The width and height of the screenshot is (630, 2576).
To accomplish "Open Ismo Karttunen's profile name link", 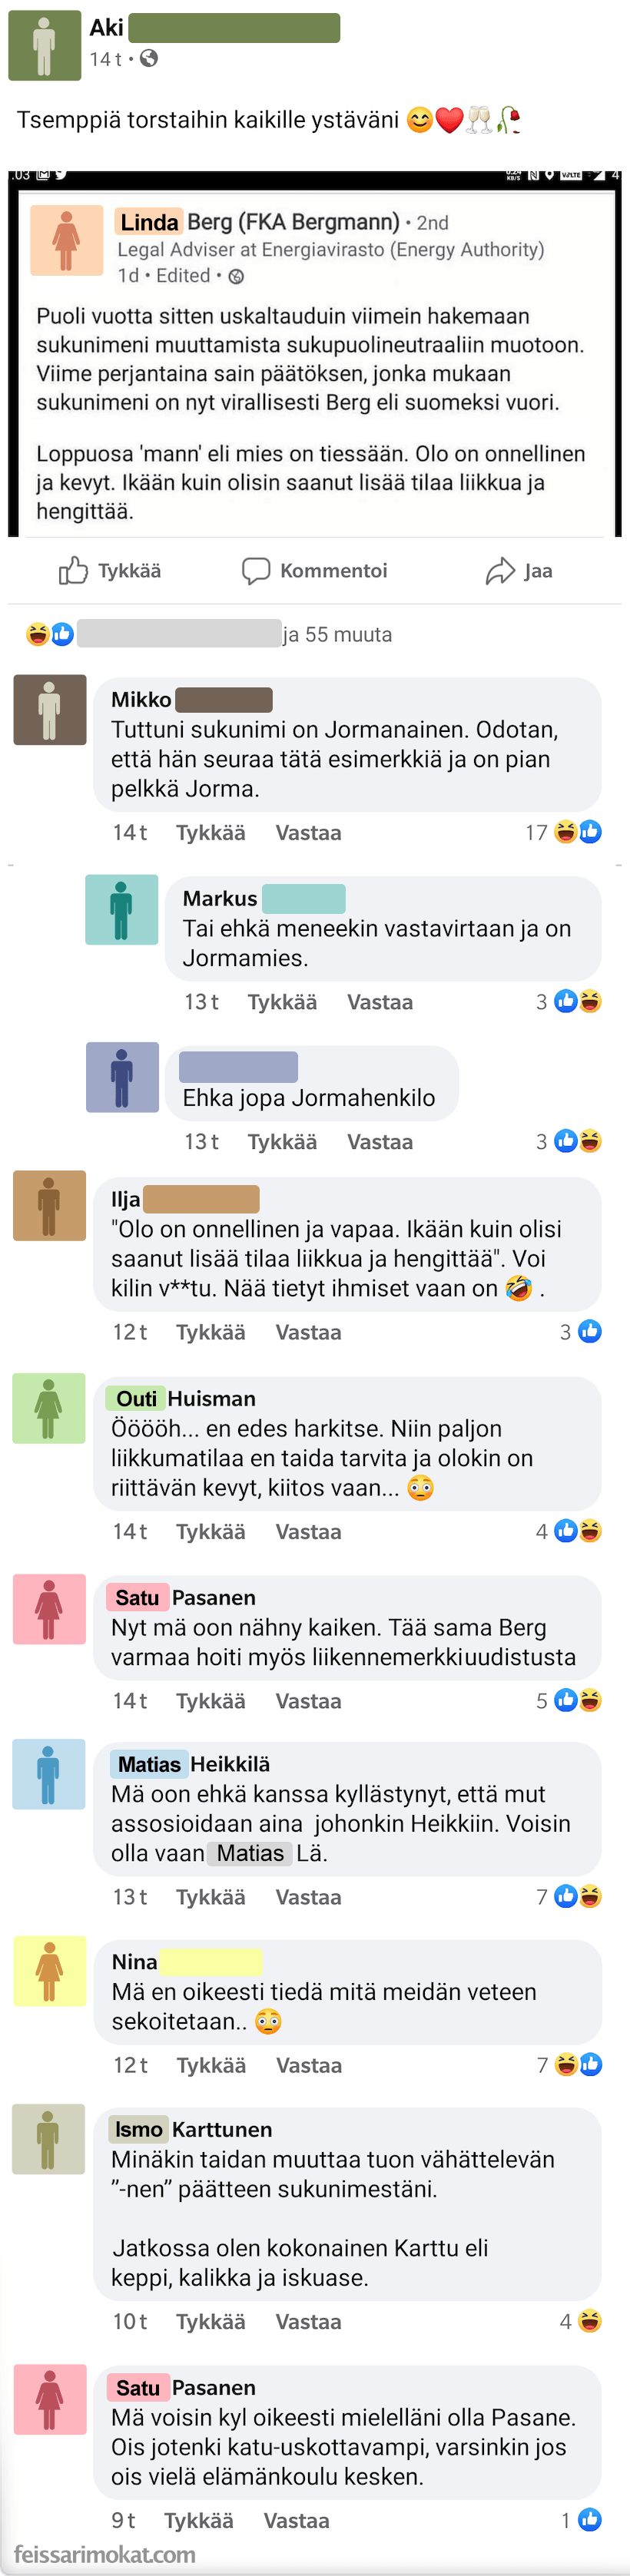I will [x=191, y=2129].
